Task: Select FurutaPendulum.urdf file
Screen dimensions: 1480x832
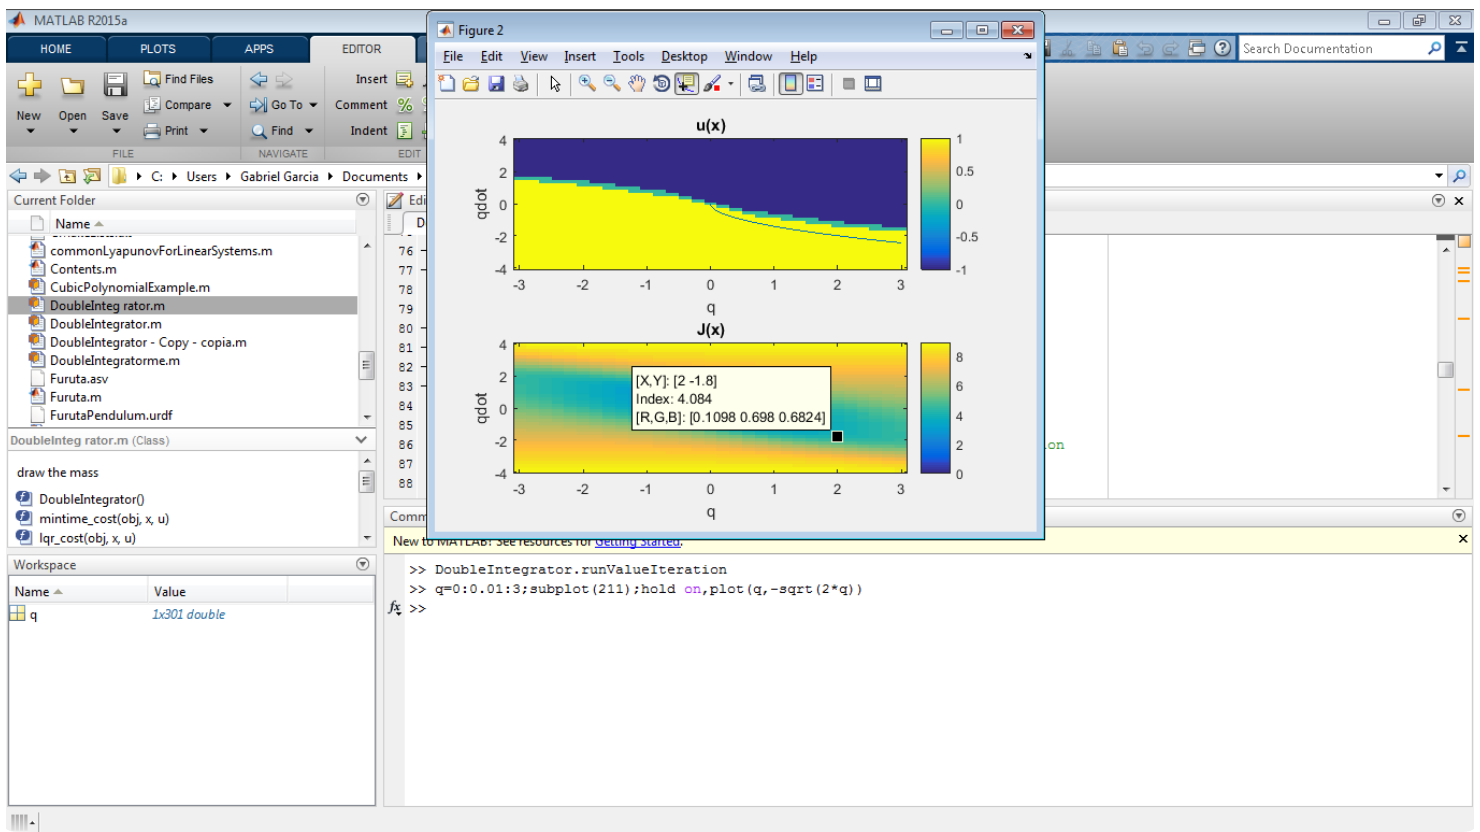Action: tap(111, 415)
